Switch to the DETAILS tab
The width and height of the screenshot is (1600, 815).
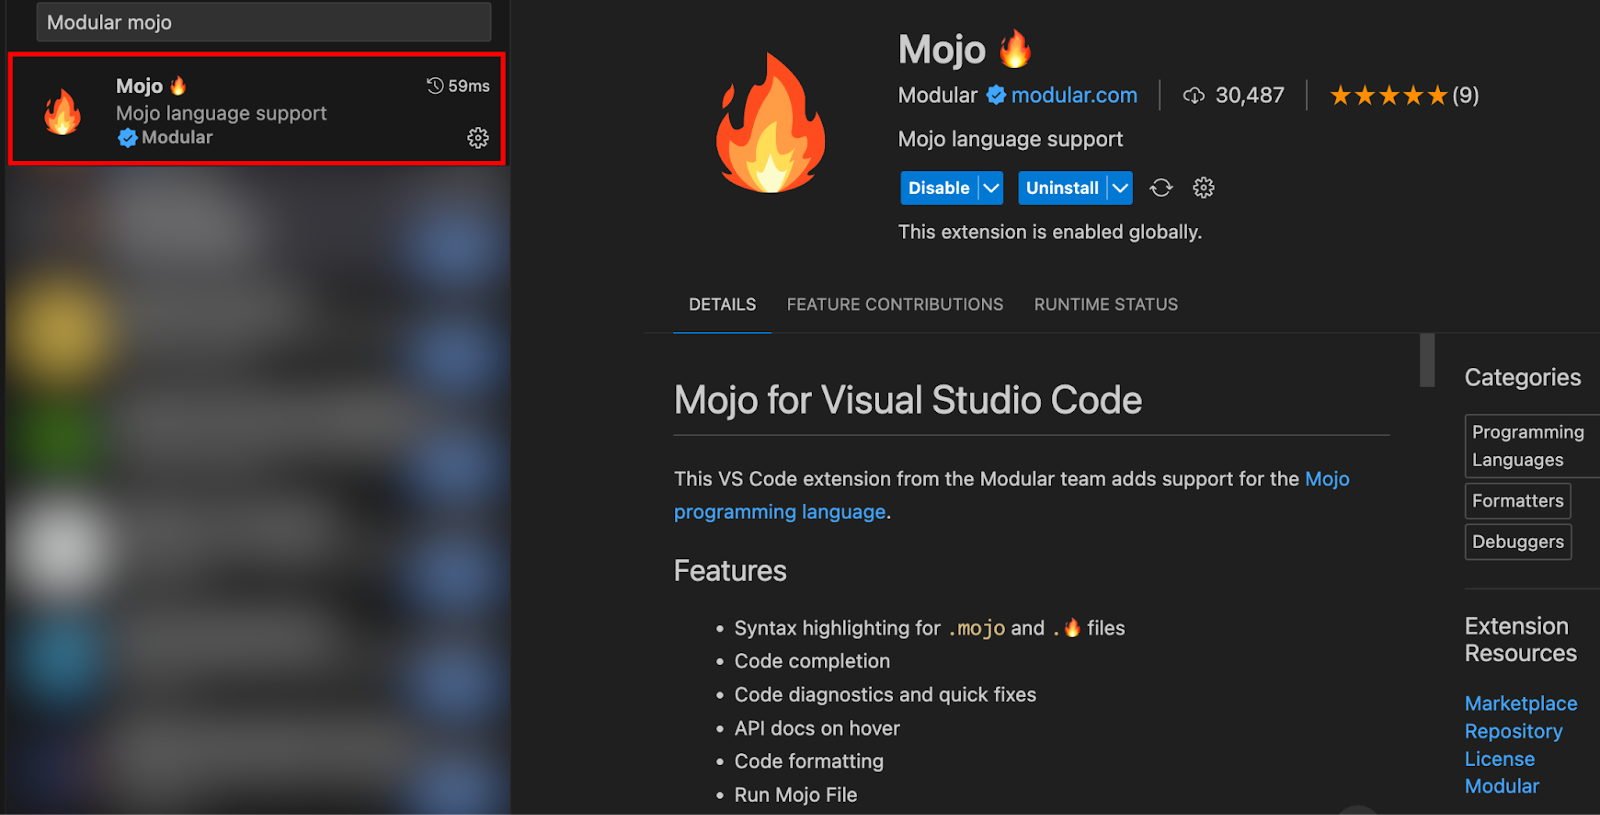pos(722,305)
